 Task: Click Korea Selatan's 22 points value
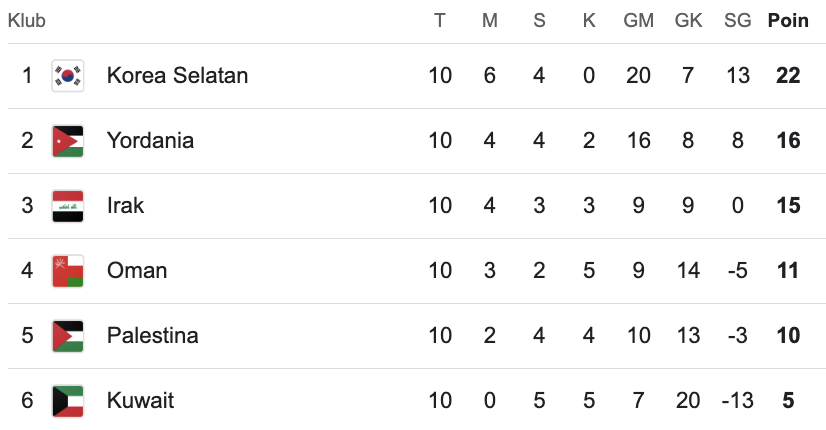[788, 76]
